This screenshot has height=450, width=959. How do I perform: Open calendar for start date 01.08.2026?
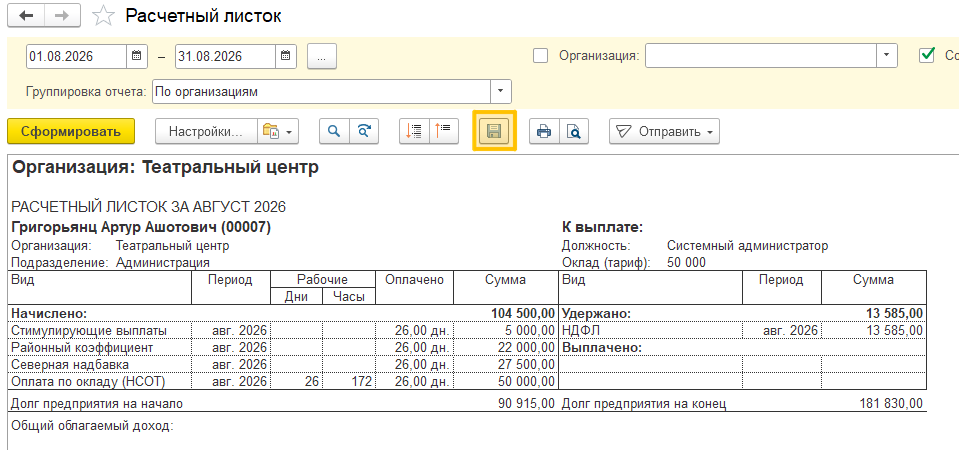point(137,56)
